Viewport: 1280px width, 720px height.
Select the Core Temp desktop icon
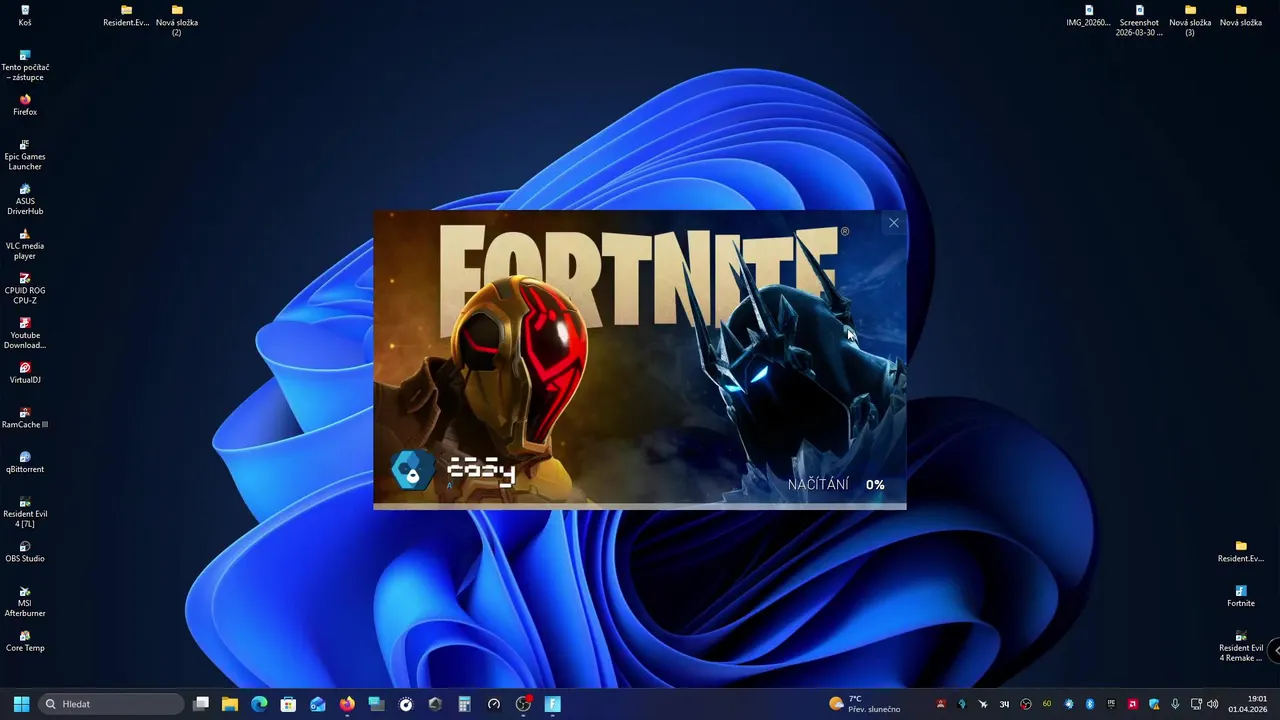tap(25, 641)
